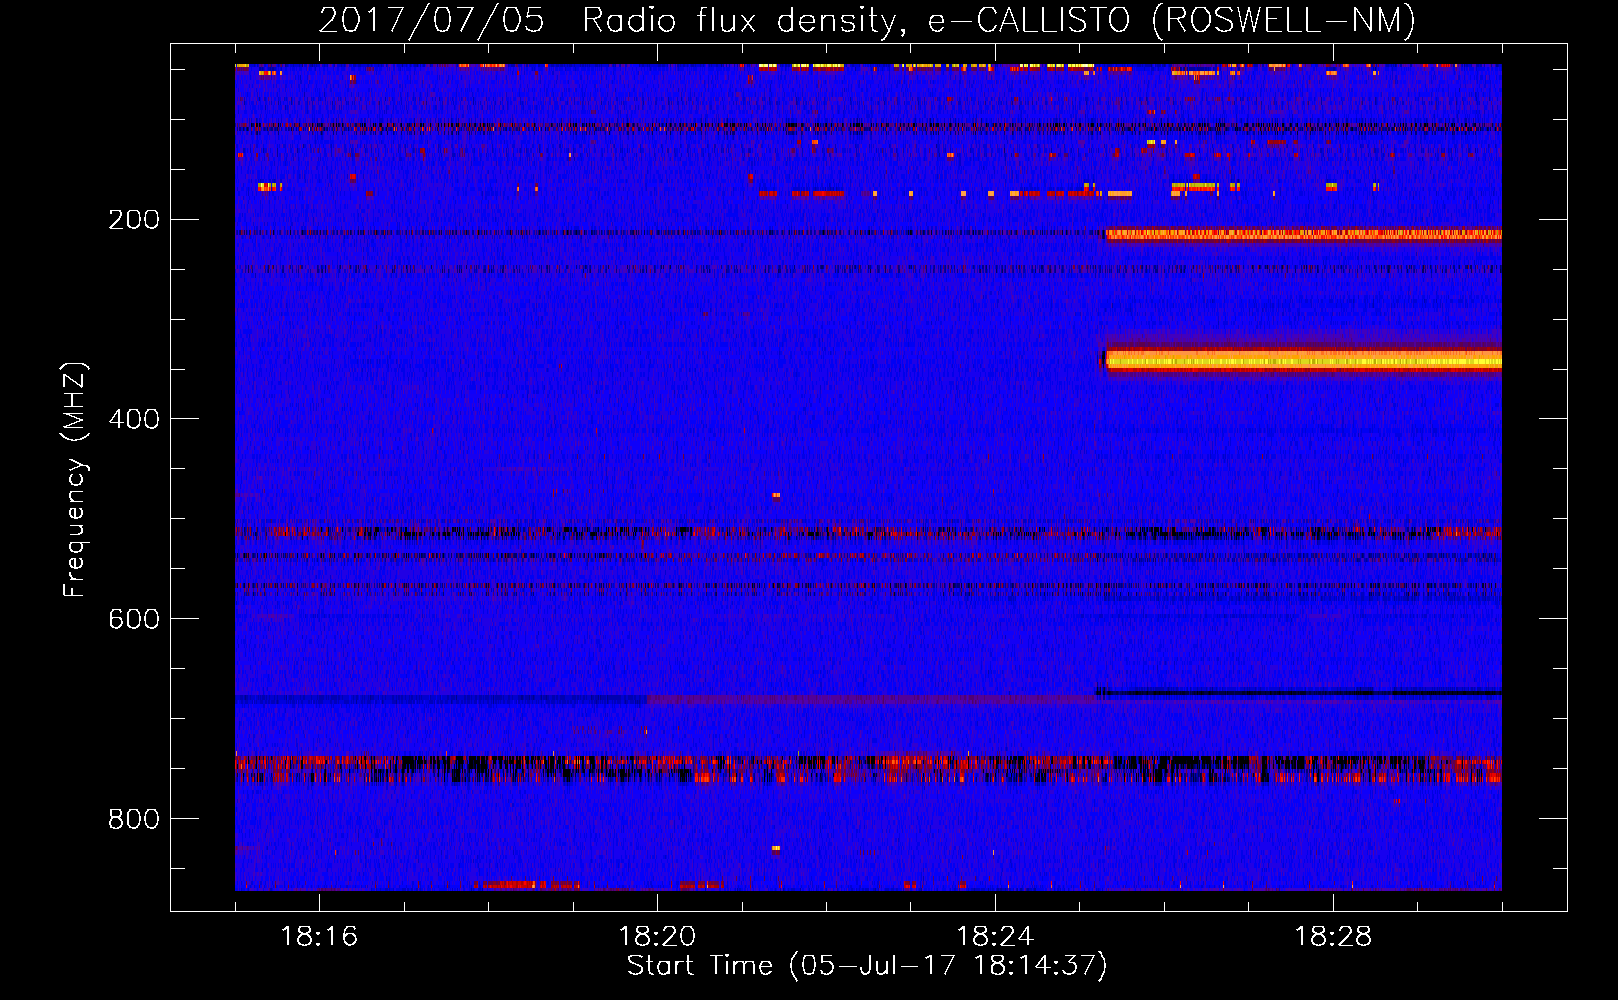The image size is (1618, 1000).
Task: Click the '18:20' time axis label
Action: click(x=657, y=937)
